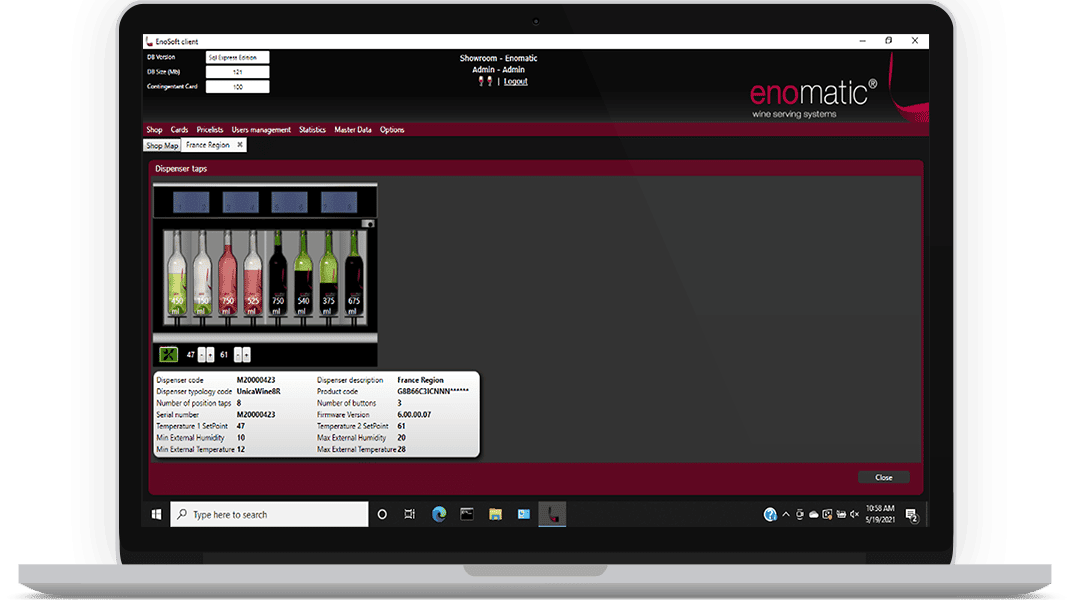The height and width of the screenshot is (600, 1070).
Task: Increment the Temperature 1 SetPoint value 47
Action: click(x=201, y=355)
